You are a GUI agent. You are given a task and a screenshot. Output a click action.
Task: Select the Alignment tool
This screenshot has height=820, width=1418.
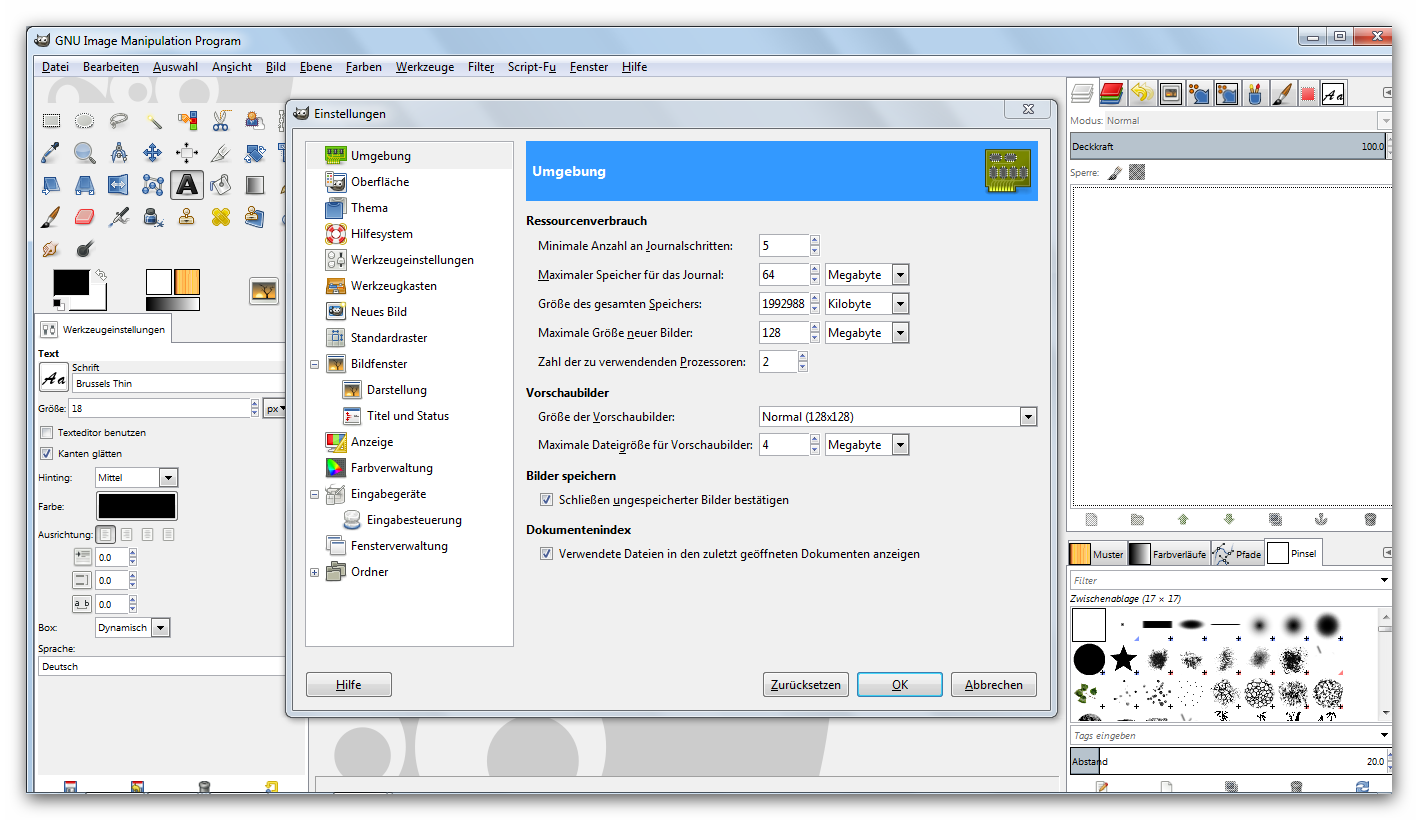coord(187,153)
